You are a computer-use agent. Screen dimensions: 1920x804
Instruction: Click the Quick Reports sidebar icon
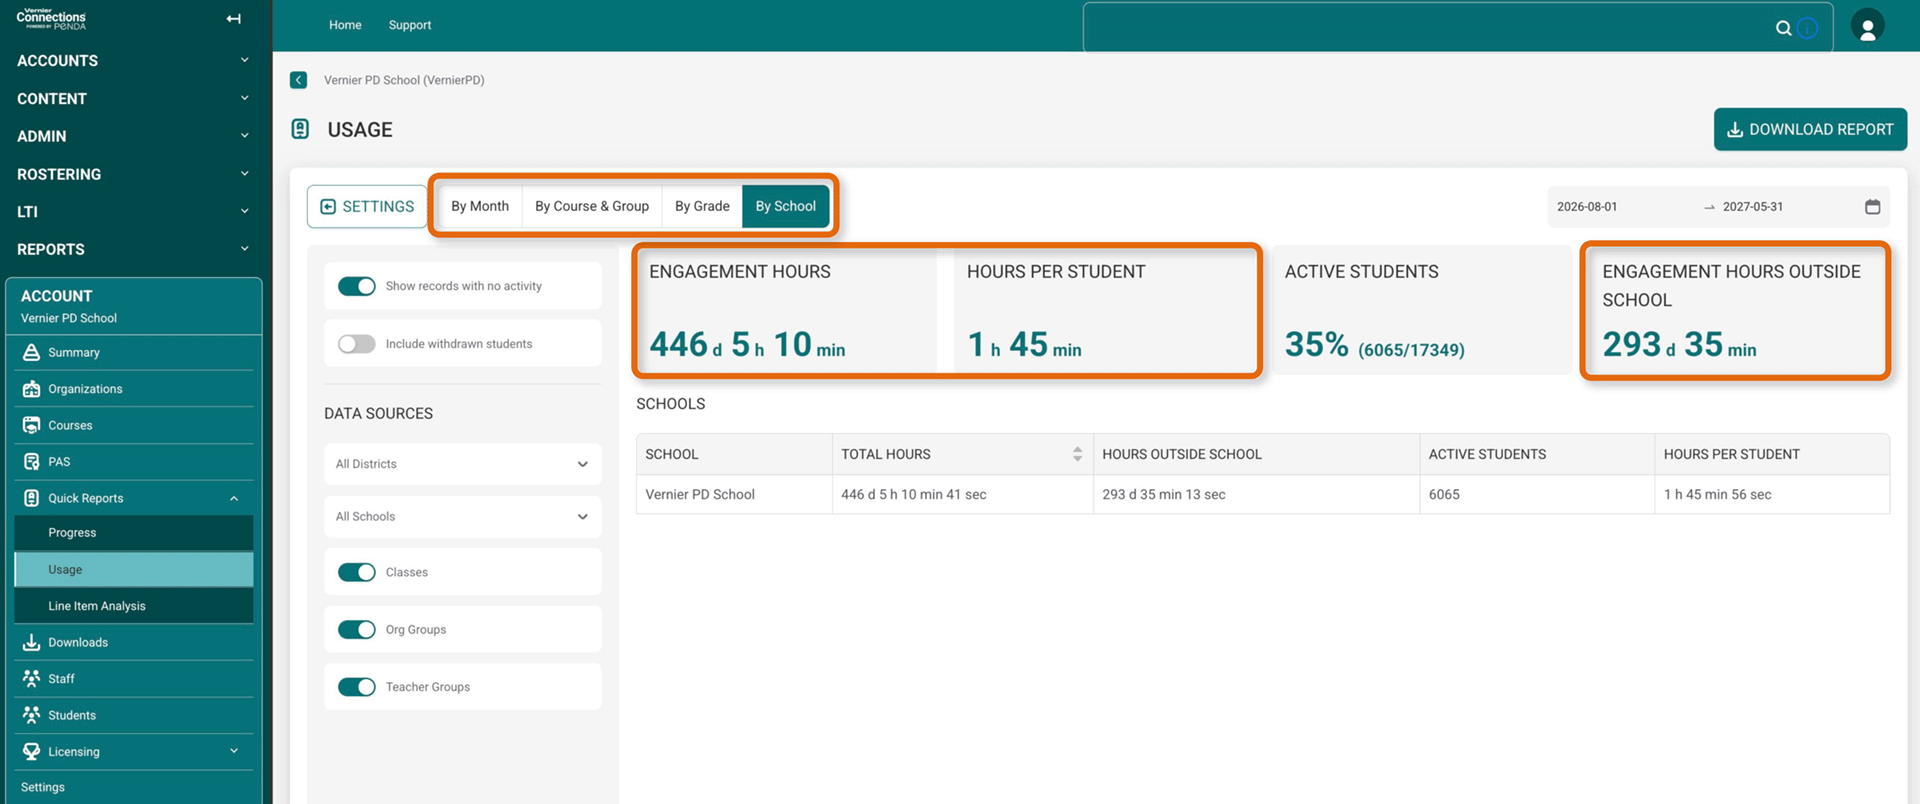(31, 498)
